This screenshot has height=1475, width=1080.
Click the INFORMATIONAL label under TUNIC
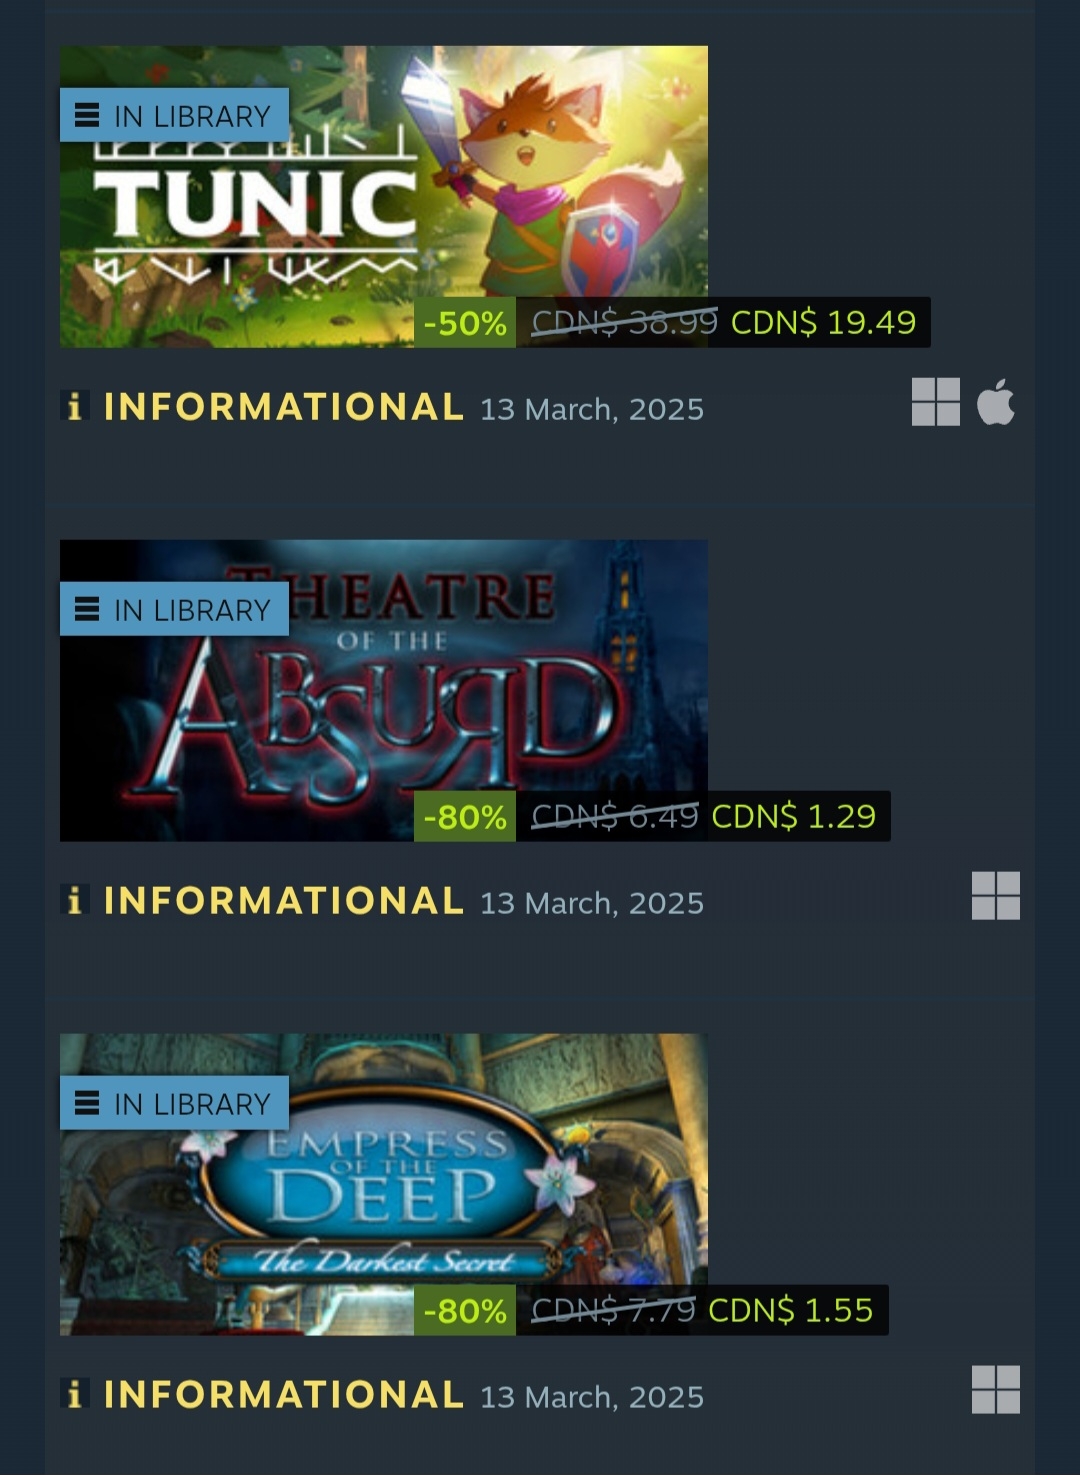(284, 407)
